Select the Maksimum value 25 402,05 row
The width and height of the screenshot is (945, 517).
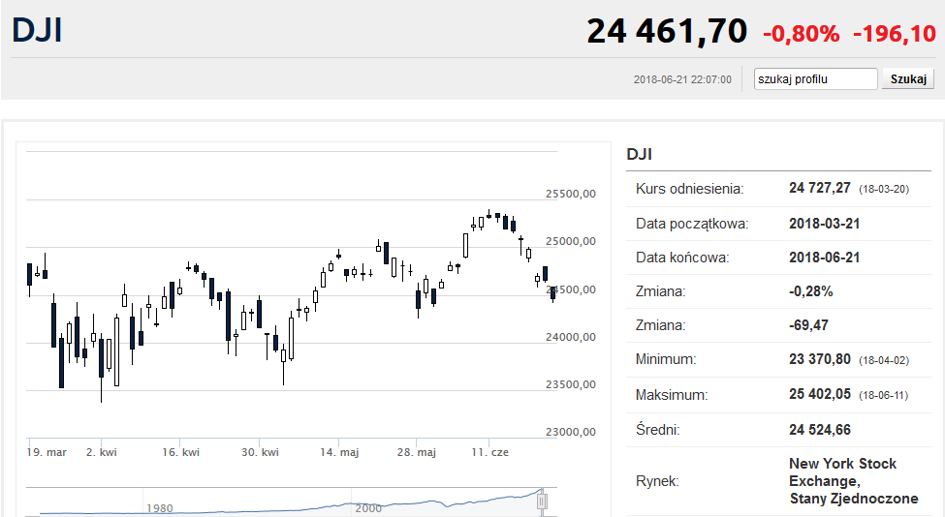point(779,395)
